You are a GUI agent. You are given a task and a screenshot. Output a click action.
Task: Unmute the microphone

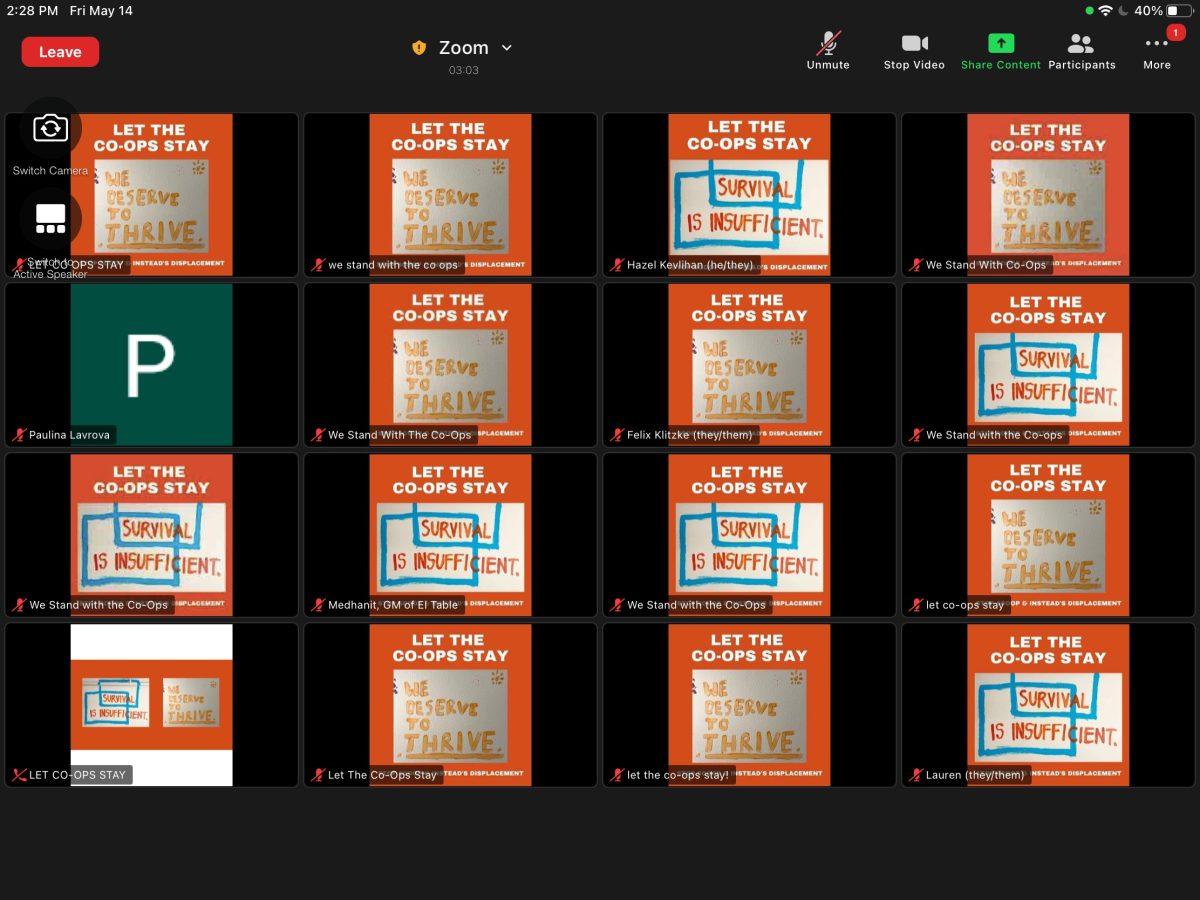tap(827, 50)
